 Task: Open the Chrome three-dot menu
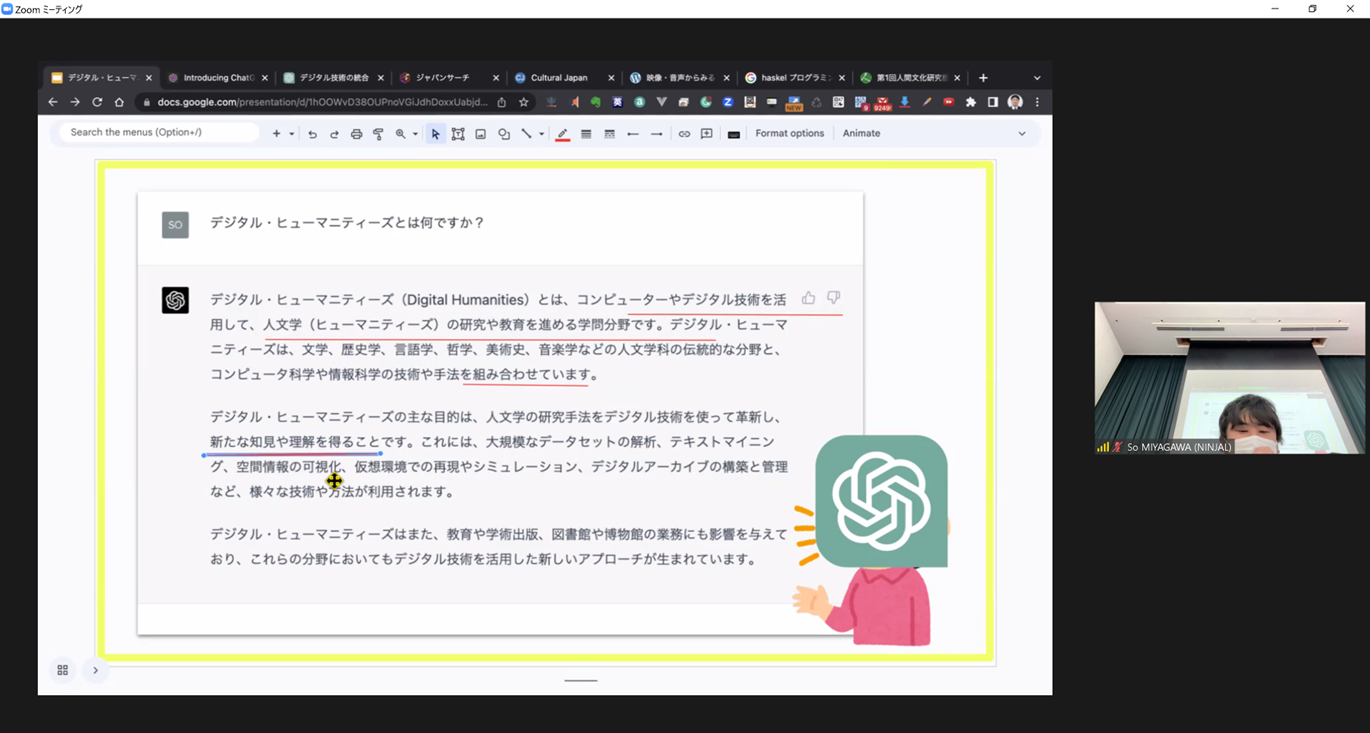pos(1037,102)
